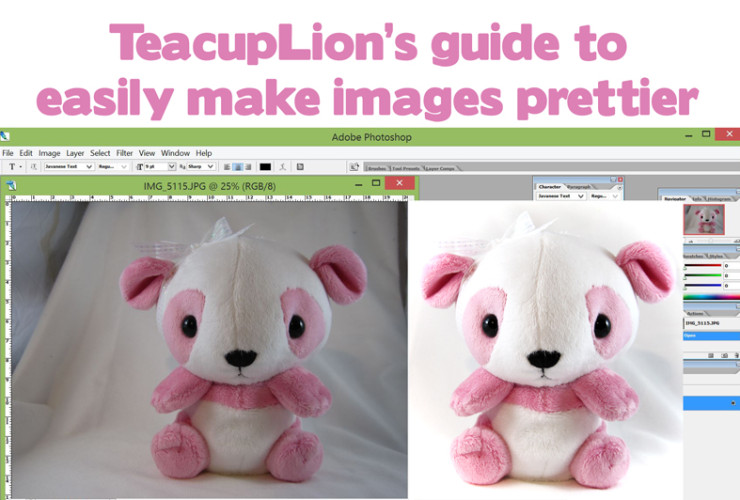Adjust the green color slider
The image size is (740, 500).
tap(703, 276)
